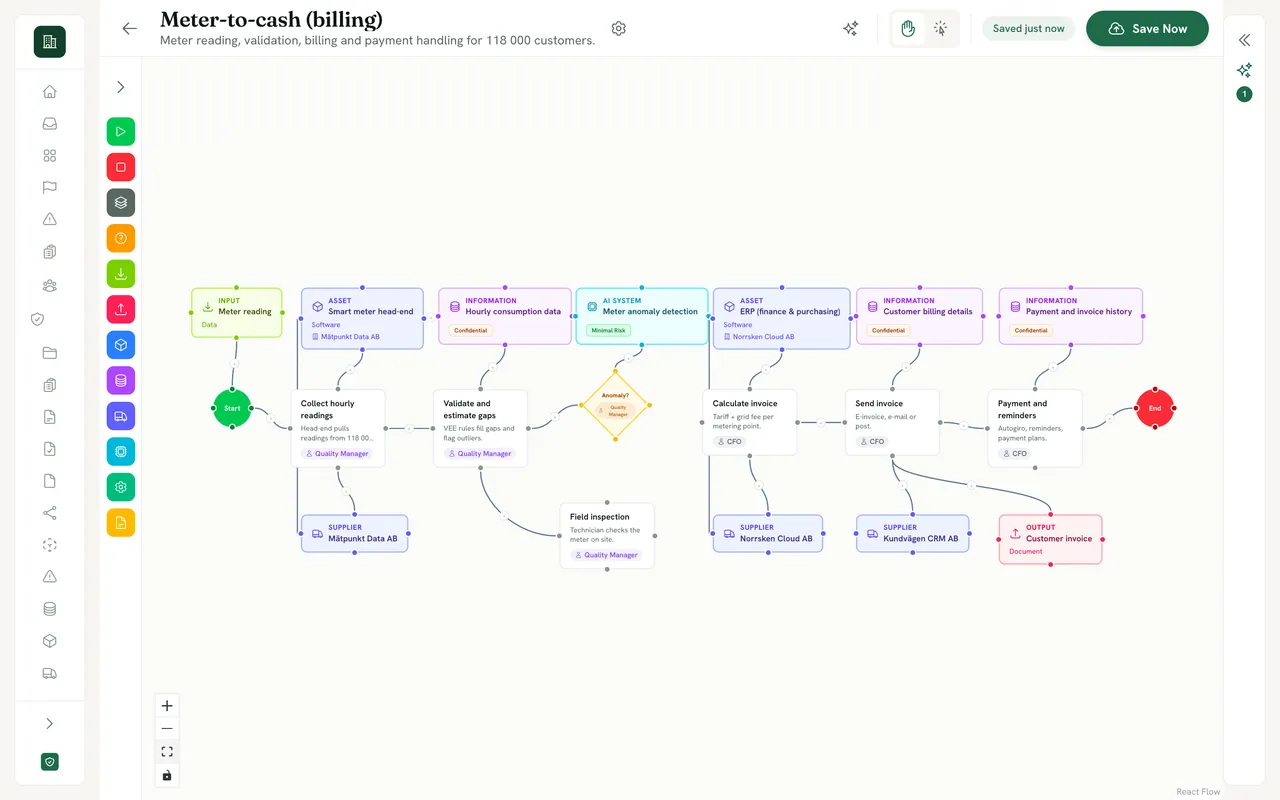Pick the blue cube Asset tile
This screenshot has width=1280, height=800.
coord(121,345)
